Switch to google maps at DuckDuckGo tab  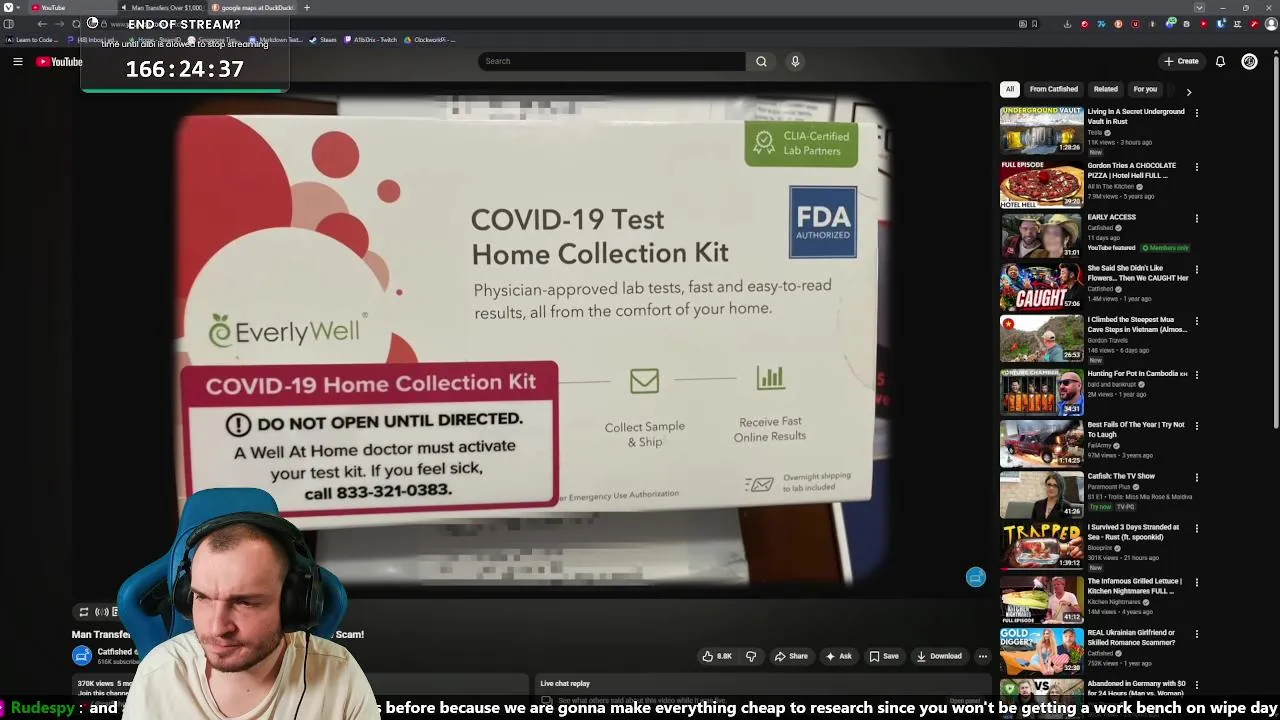[254, 8]
